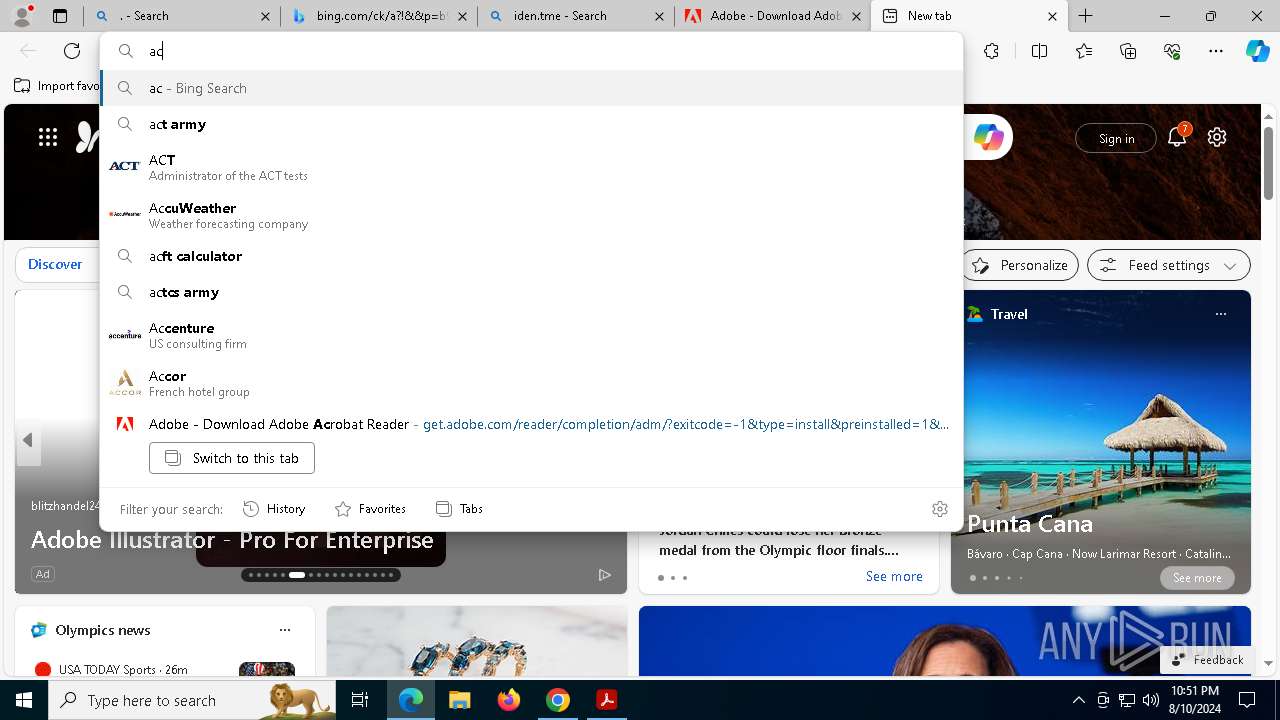The height and width of the screenshot is (720, 1280).
Task: Open the Edge profile icon
Action: (22, 15)
